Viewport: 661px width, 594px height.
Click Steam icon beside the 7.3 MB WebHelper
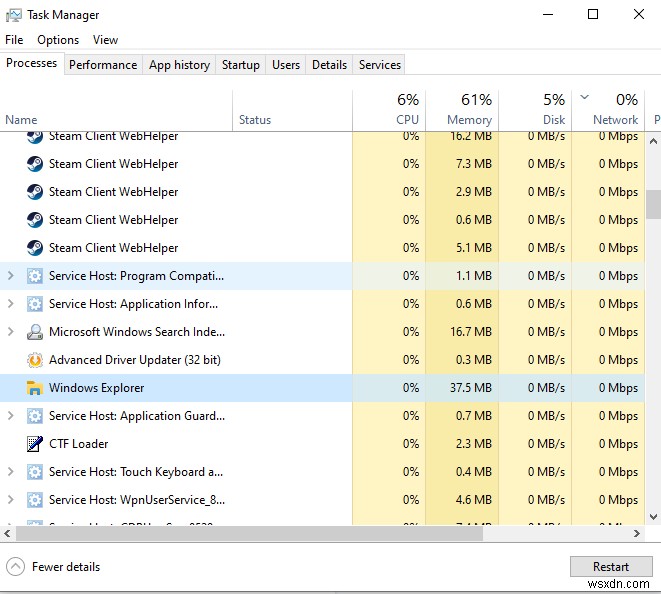pos(35,164)
